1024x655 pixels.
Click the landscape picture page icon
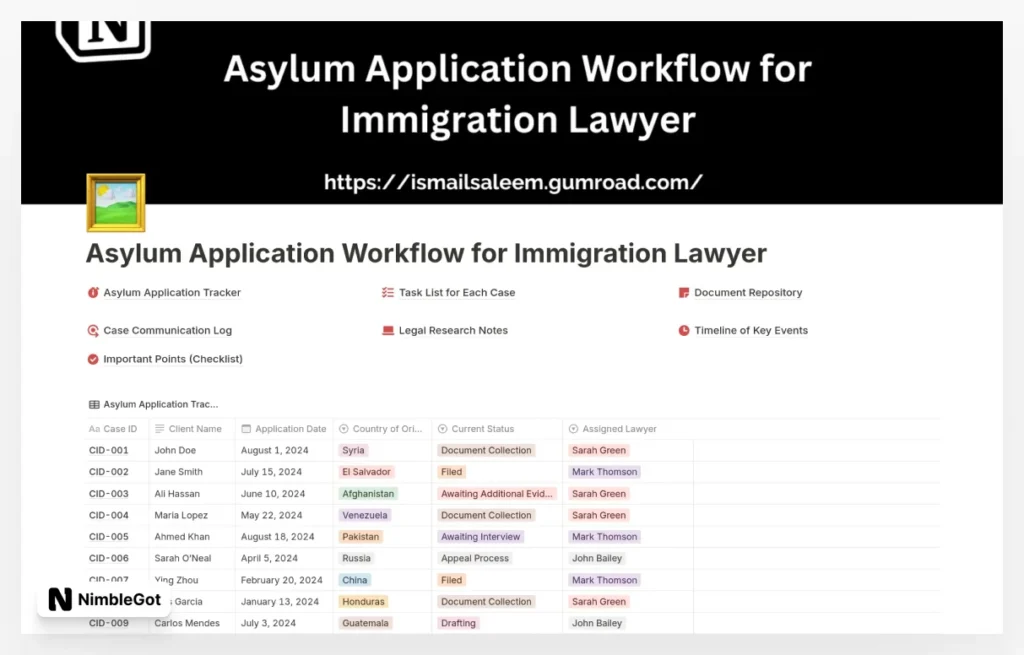[115, 203]
